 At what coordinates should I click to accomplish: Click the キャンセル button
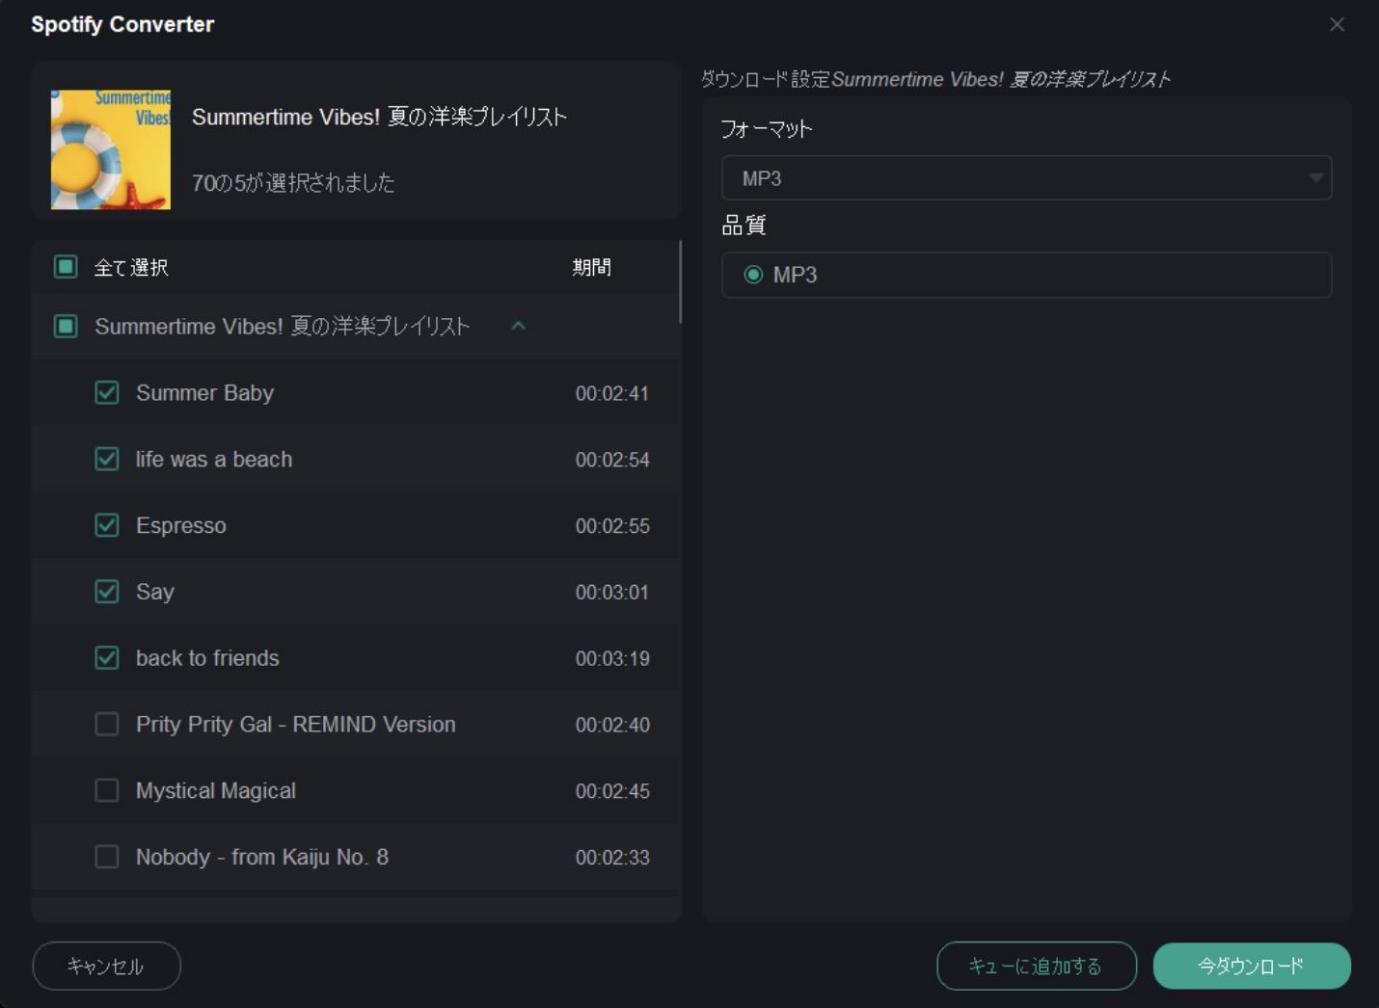coord(106,966)
